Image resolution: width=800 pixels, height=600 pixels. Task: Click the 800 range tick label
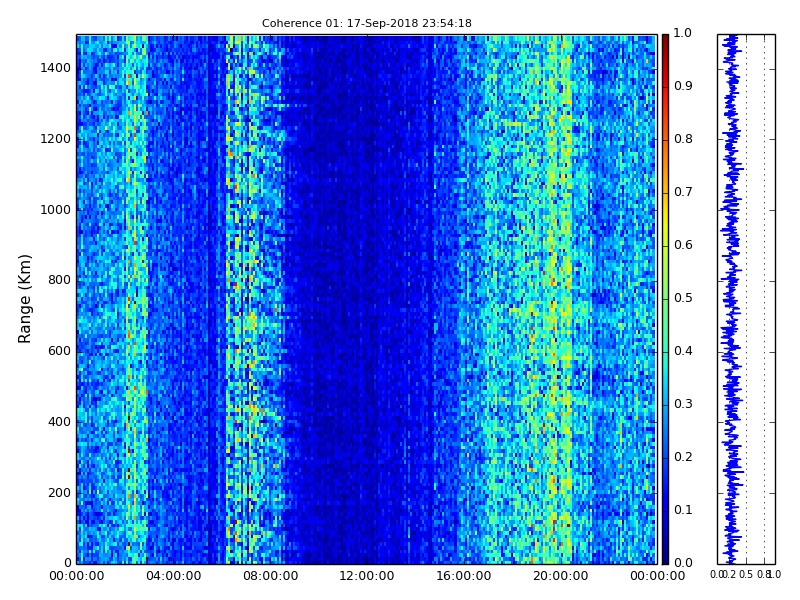pyautogui.click(x=59, y=280)
